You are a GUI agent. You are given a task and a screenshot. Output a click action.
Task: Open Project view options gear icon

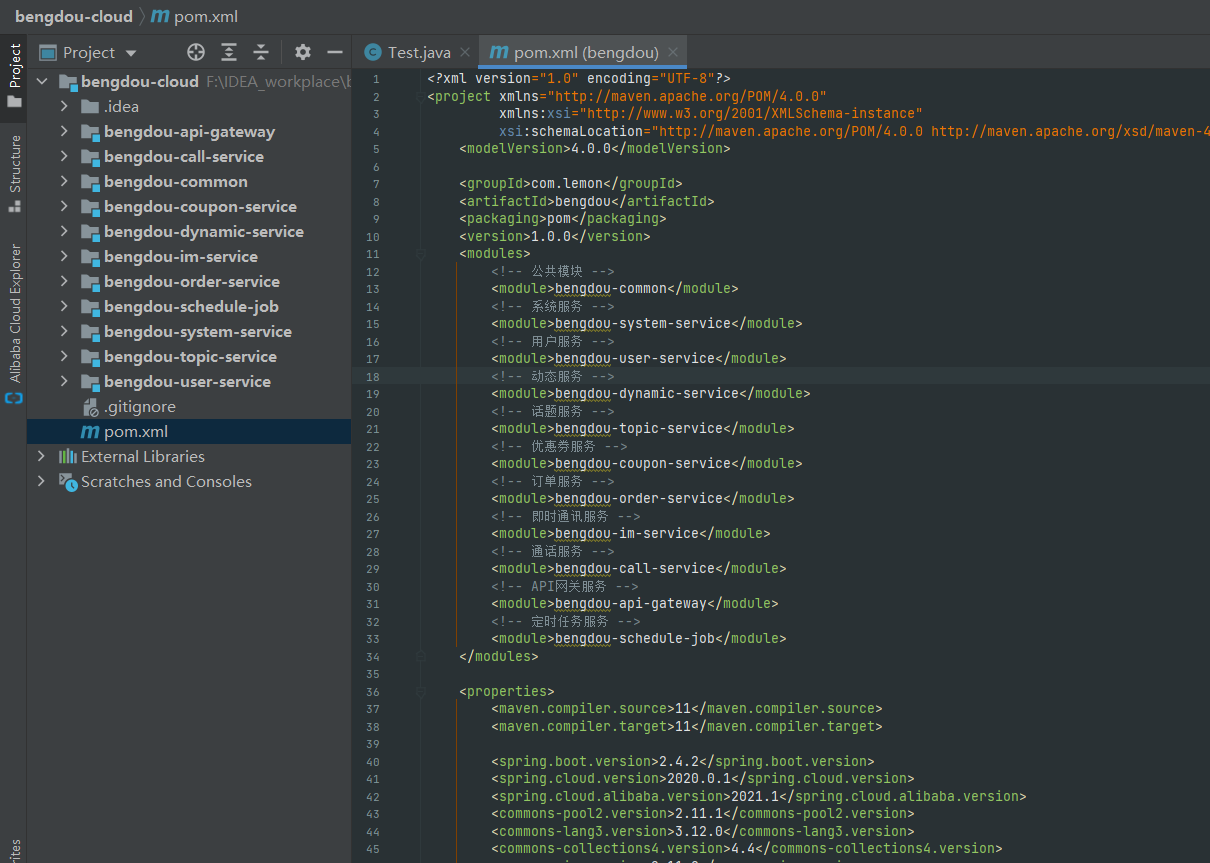[301, 51]
